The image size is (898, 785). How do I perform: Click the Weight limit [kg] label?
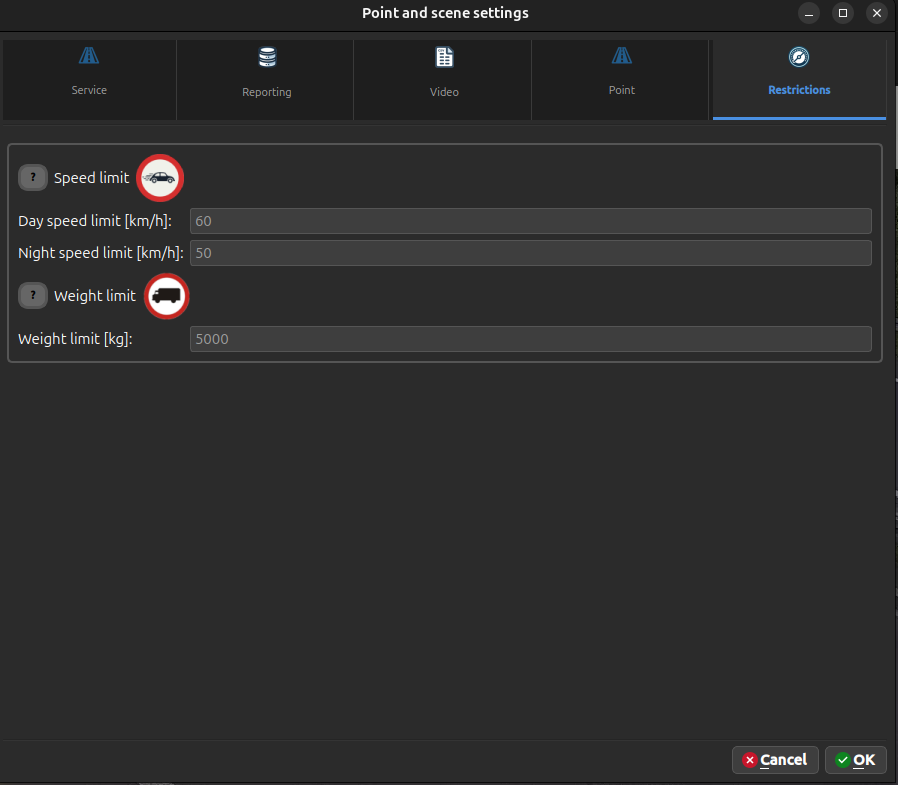pyautogui.click(x=75, y=339)
